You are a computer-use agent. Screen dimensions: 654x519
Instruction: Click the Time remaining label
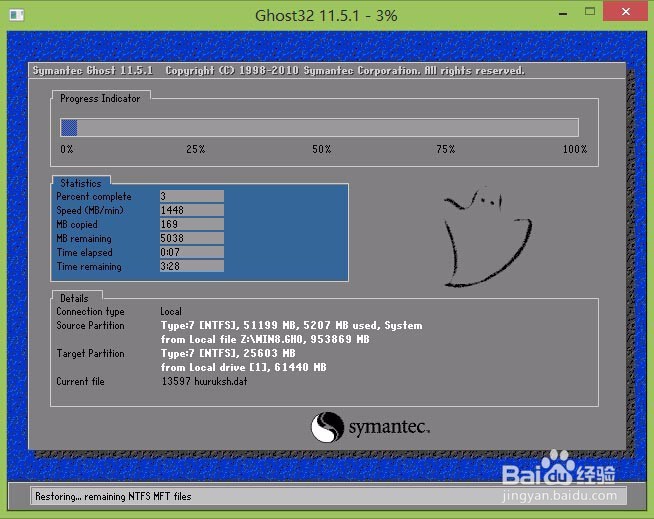(x=89, y=267)
